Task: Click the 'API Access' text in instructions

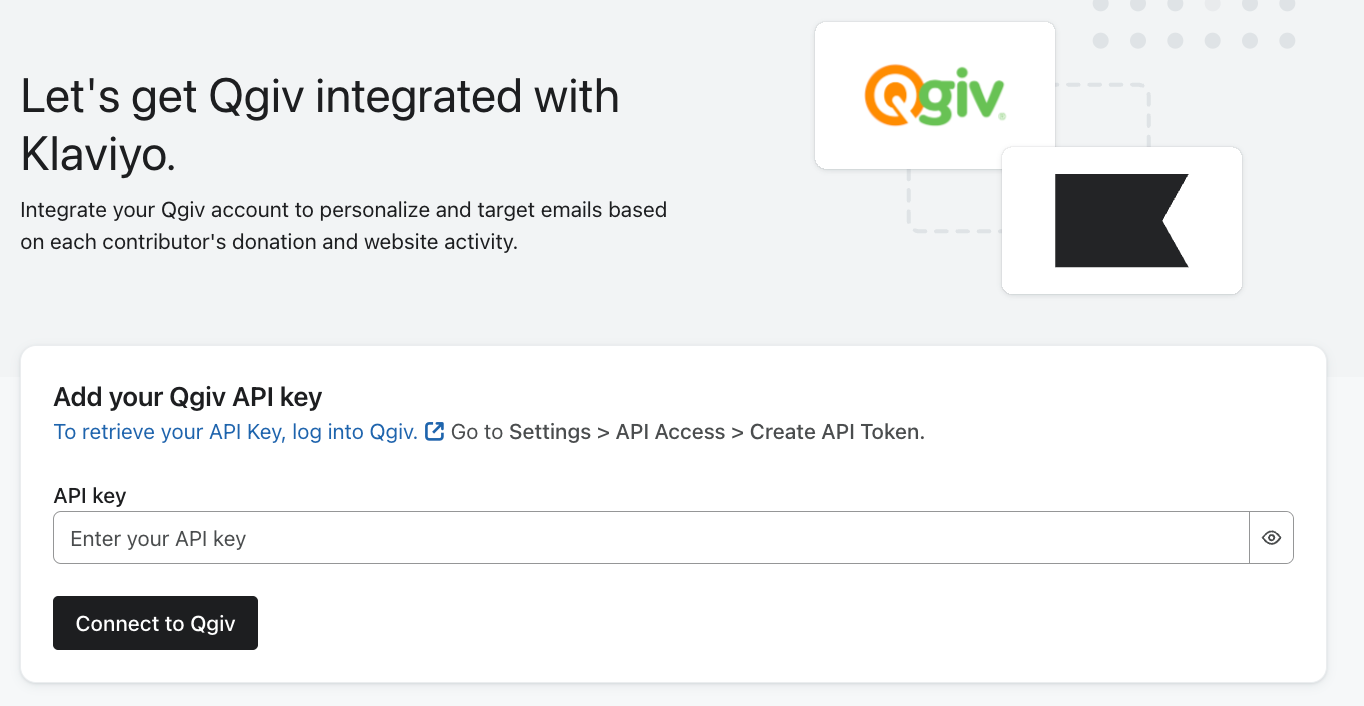Action: coord(670,432)
